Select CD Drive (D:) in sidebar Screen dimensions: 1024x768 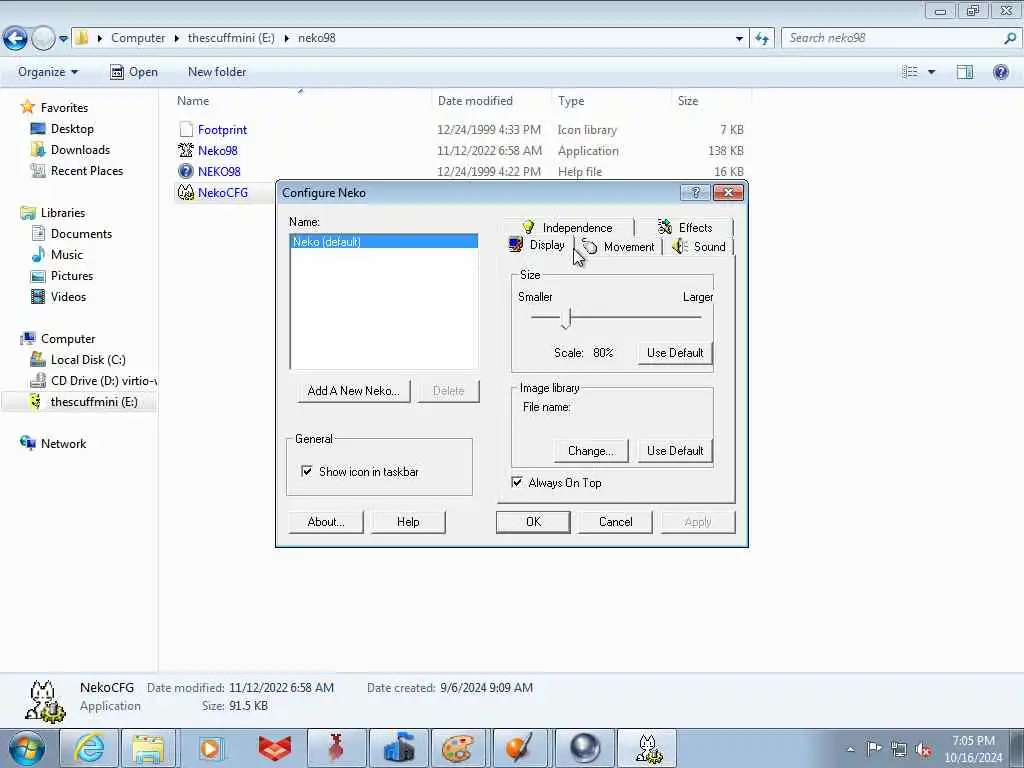point(103,381)
